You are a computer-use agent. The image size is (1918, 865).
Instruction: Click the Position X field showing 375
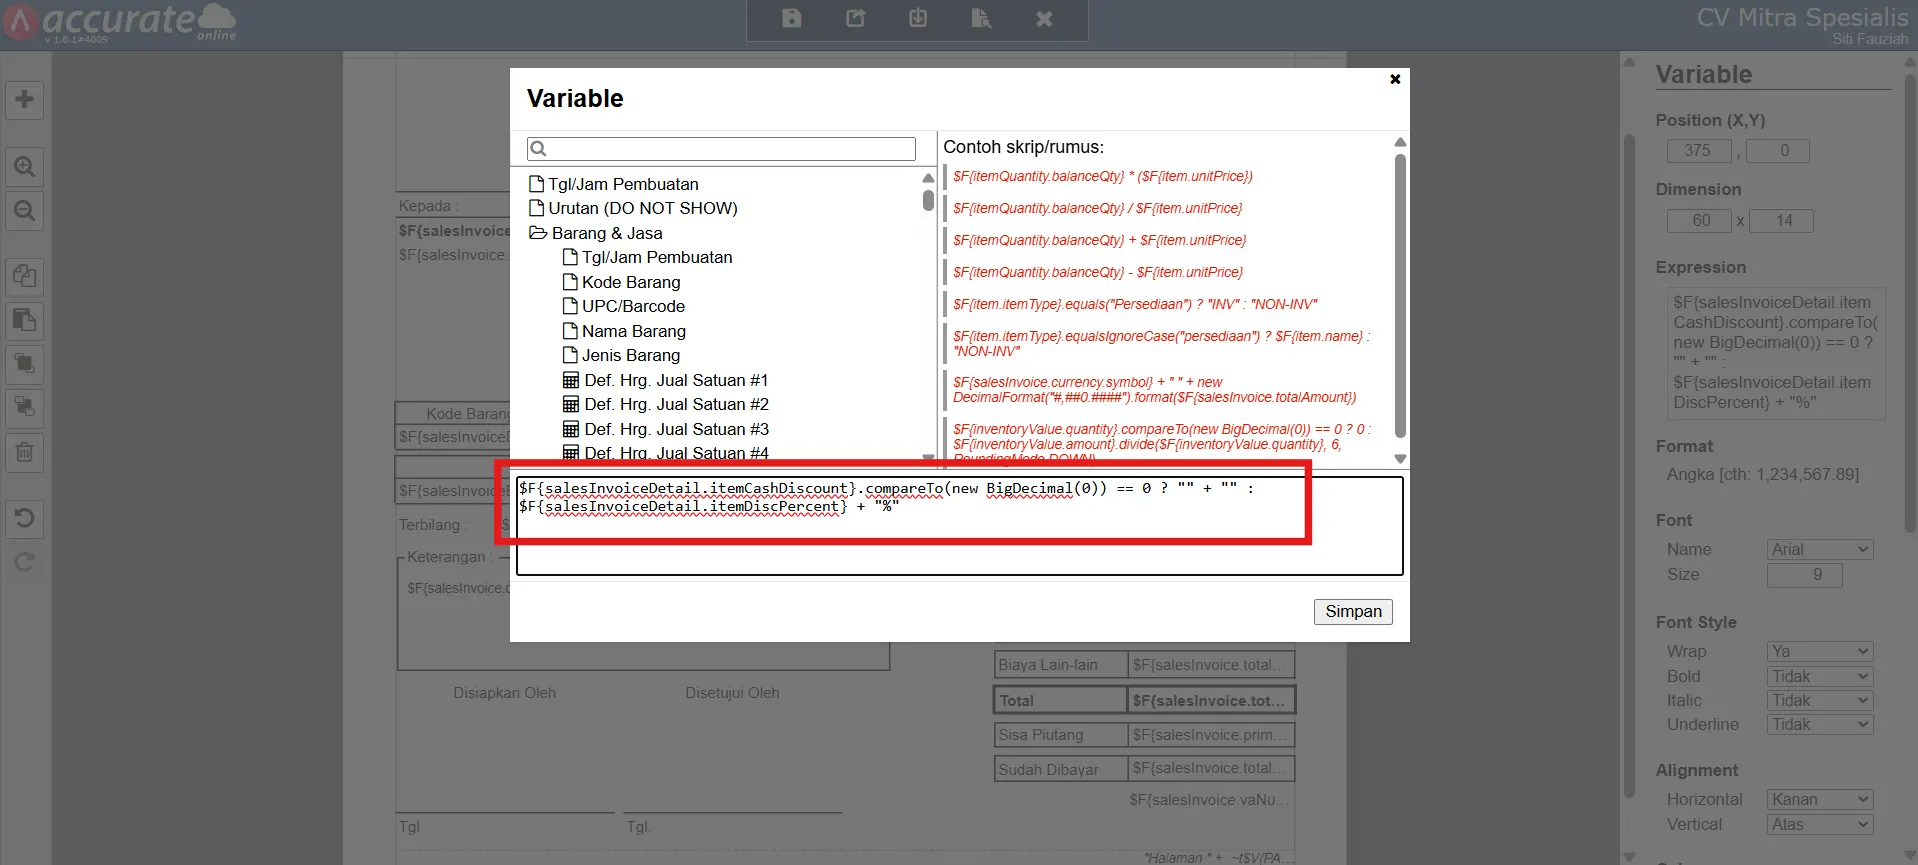(1699, 151)
